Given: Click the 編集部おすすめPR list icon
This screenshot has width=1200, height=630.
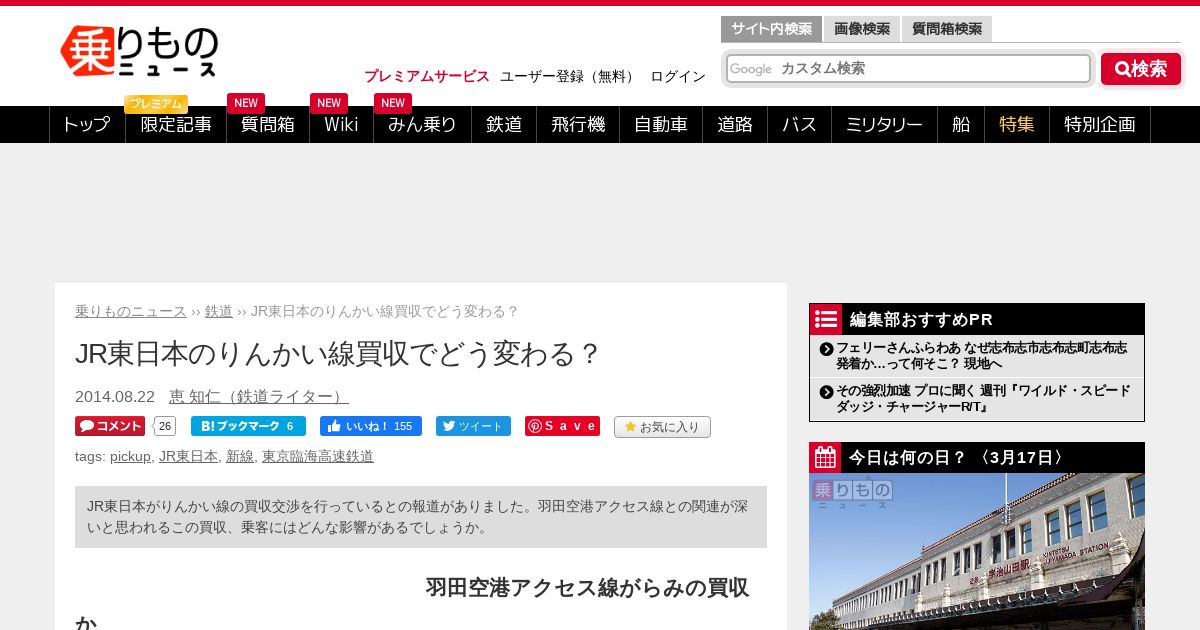Looking at the screenshot, I should 826,319.
